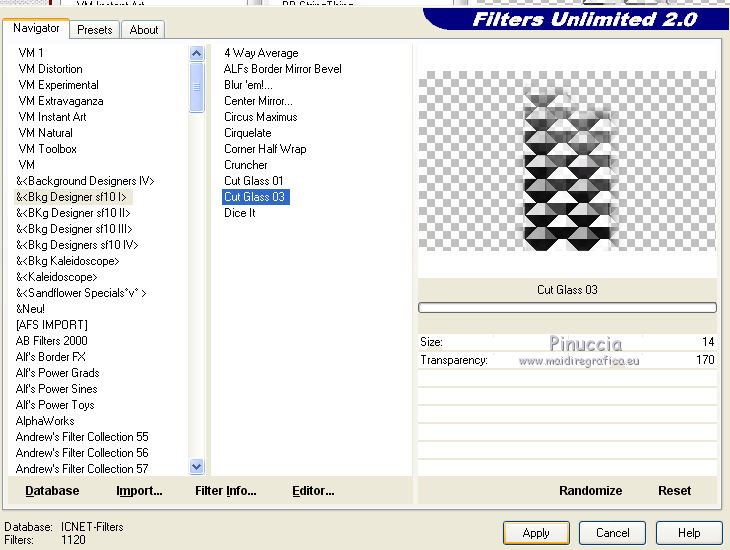Click the Transparency value 170
The image size is (730, 550).
pos(705,360)
